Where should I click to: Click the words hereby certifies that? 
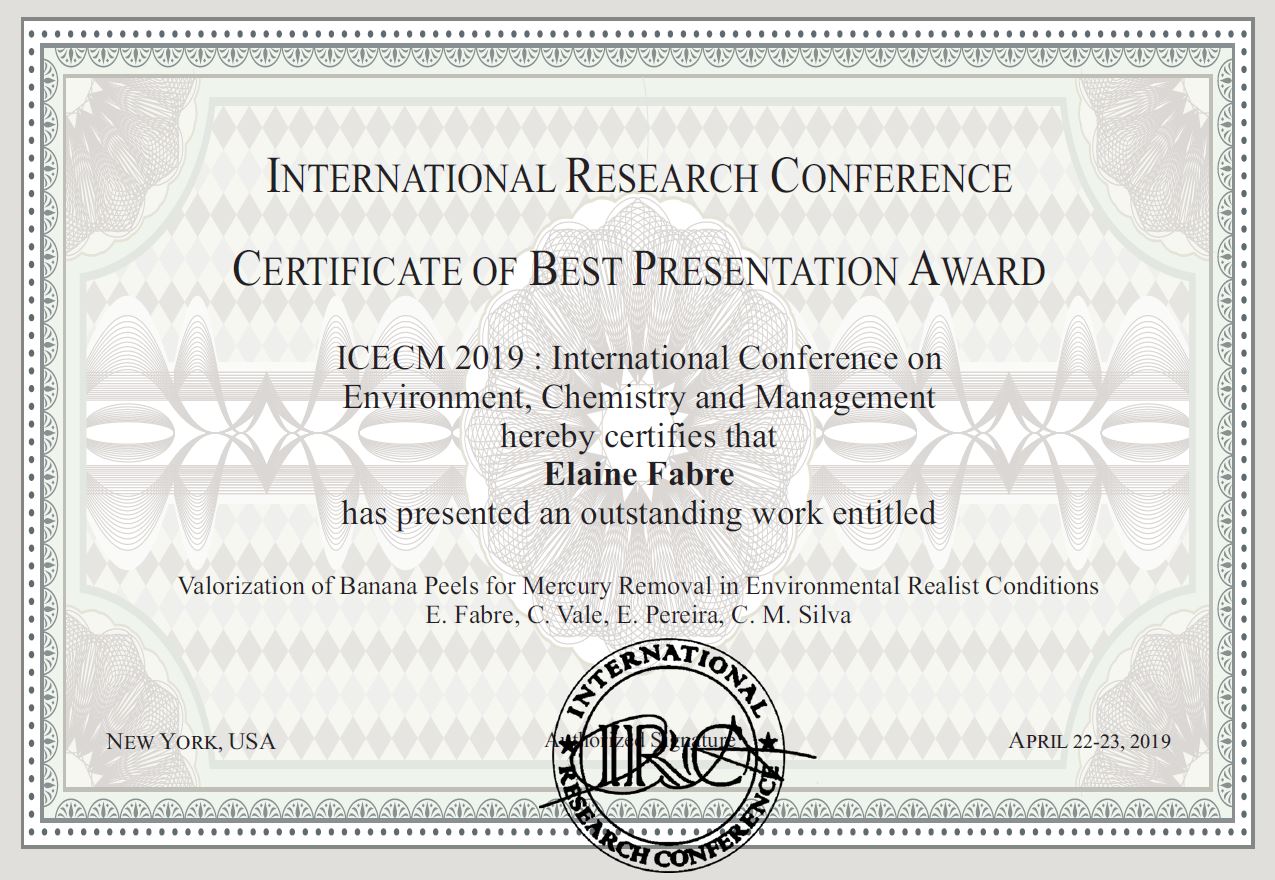pos(639,436)
